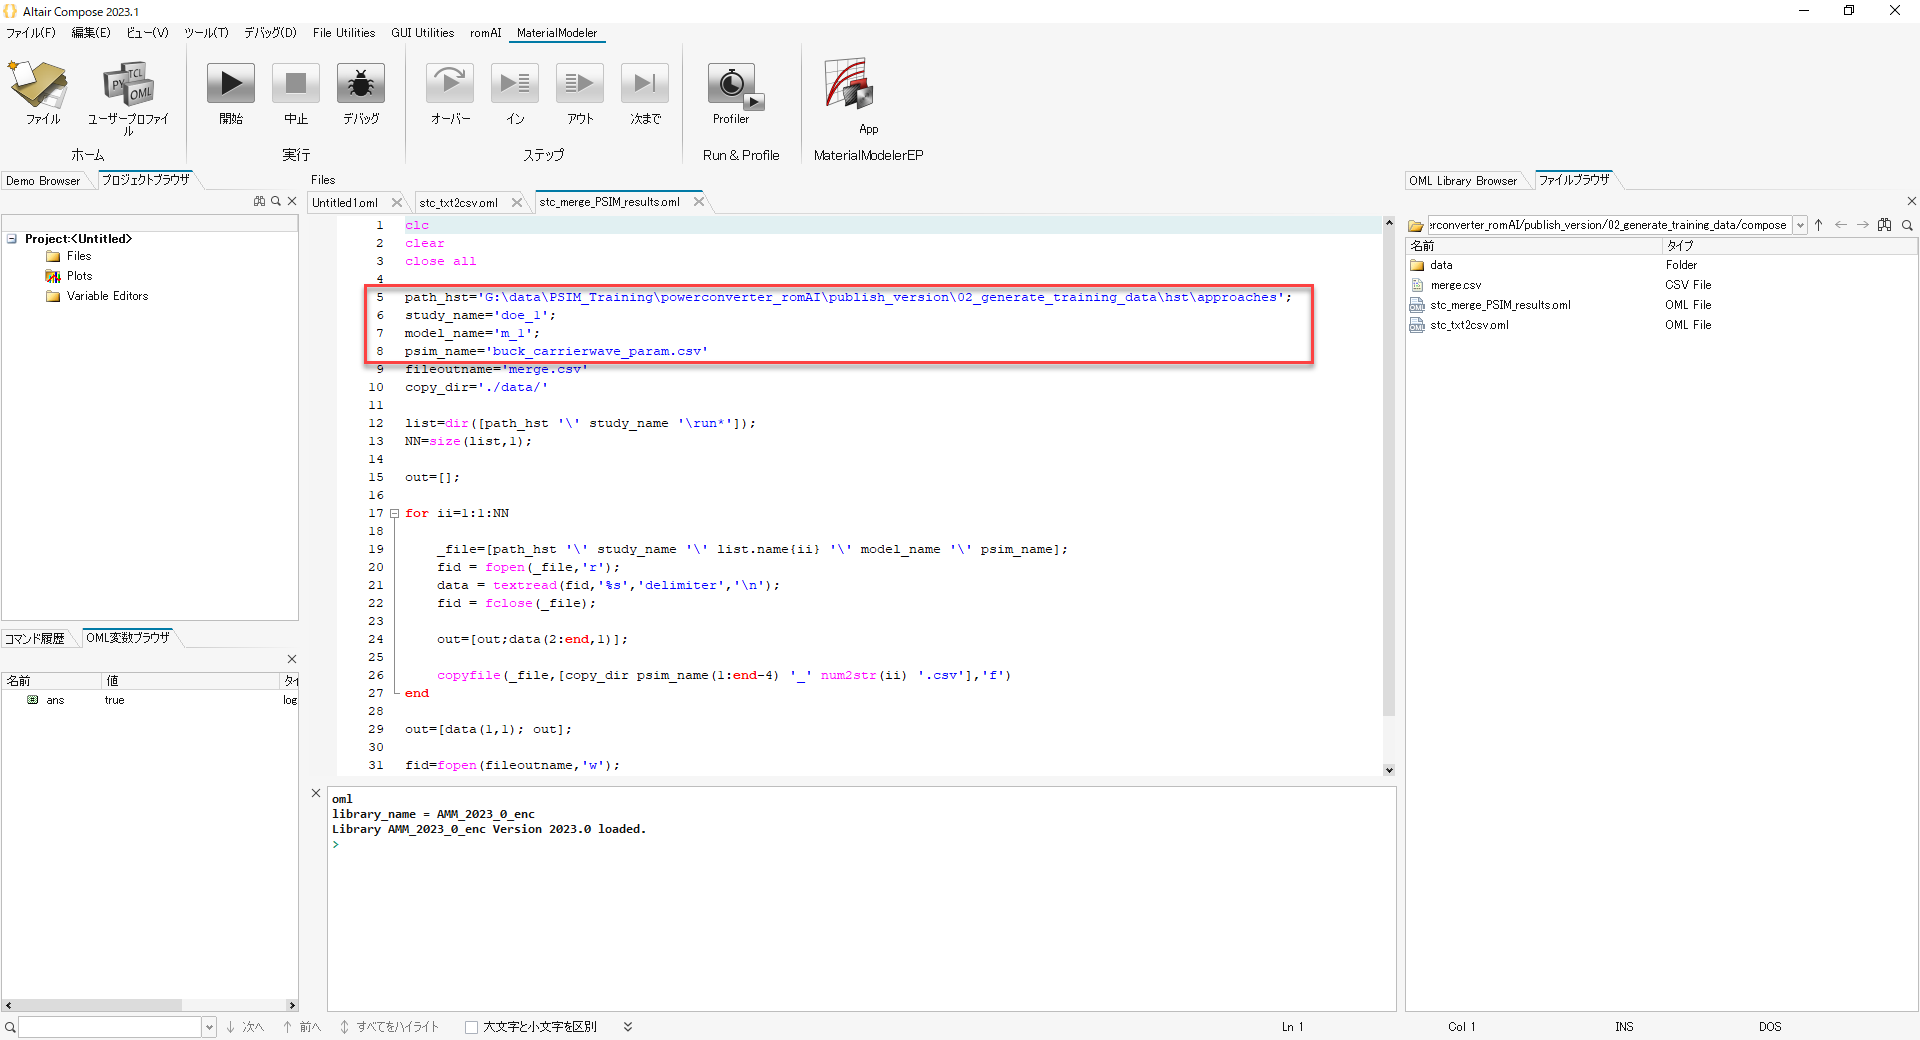The image size is (1920, 1040).
Task: Select the MaterialModeler ribbon tab
Action: tap(557, 33)
